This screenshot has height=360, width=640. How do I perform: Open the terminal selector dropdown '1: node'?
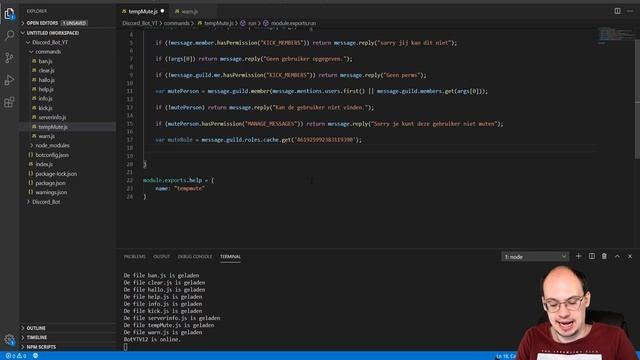pos(535,257)
